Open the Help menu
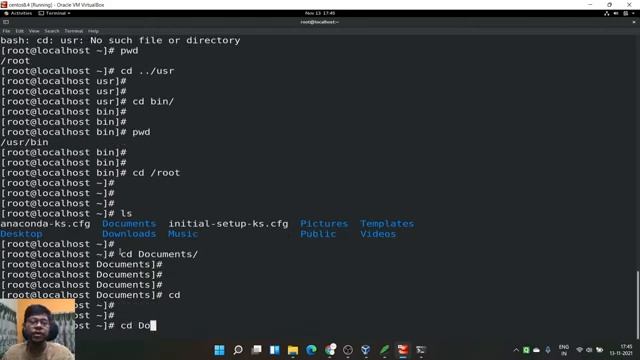Image resolution: width=640 pixels, height=360 pixels. [93, 31]
